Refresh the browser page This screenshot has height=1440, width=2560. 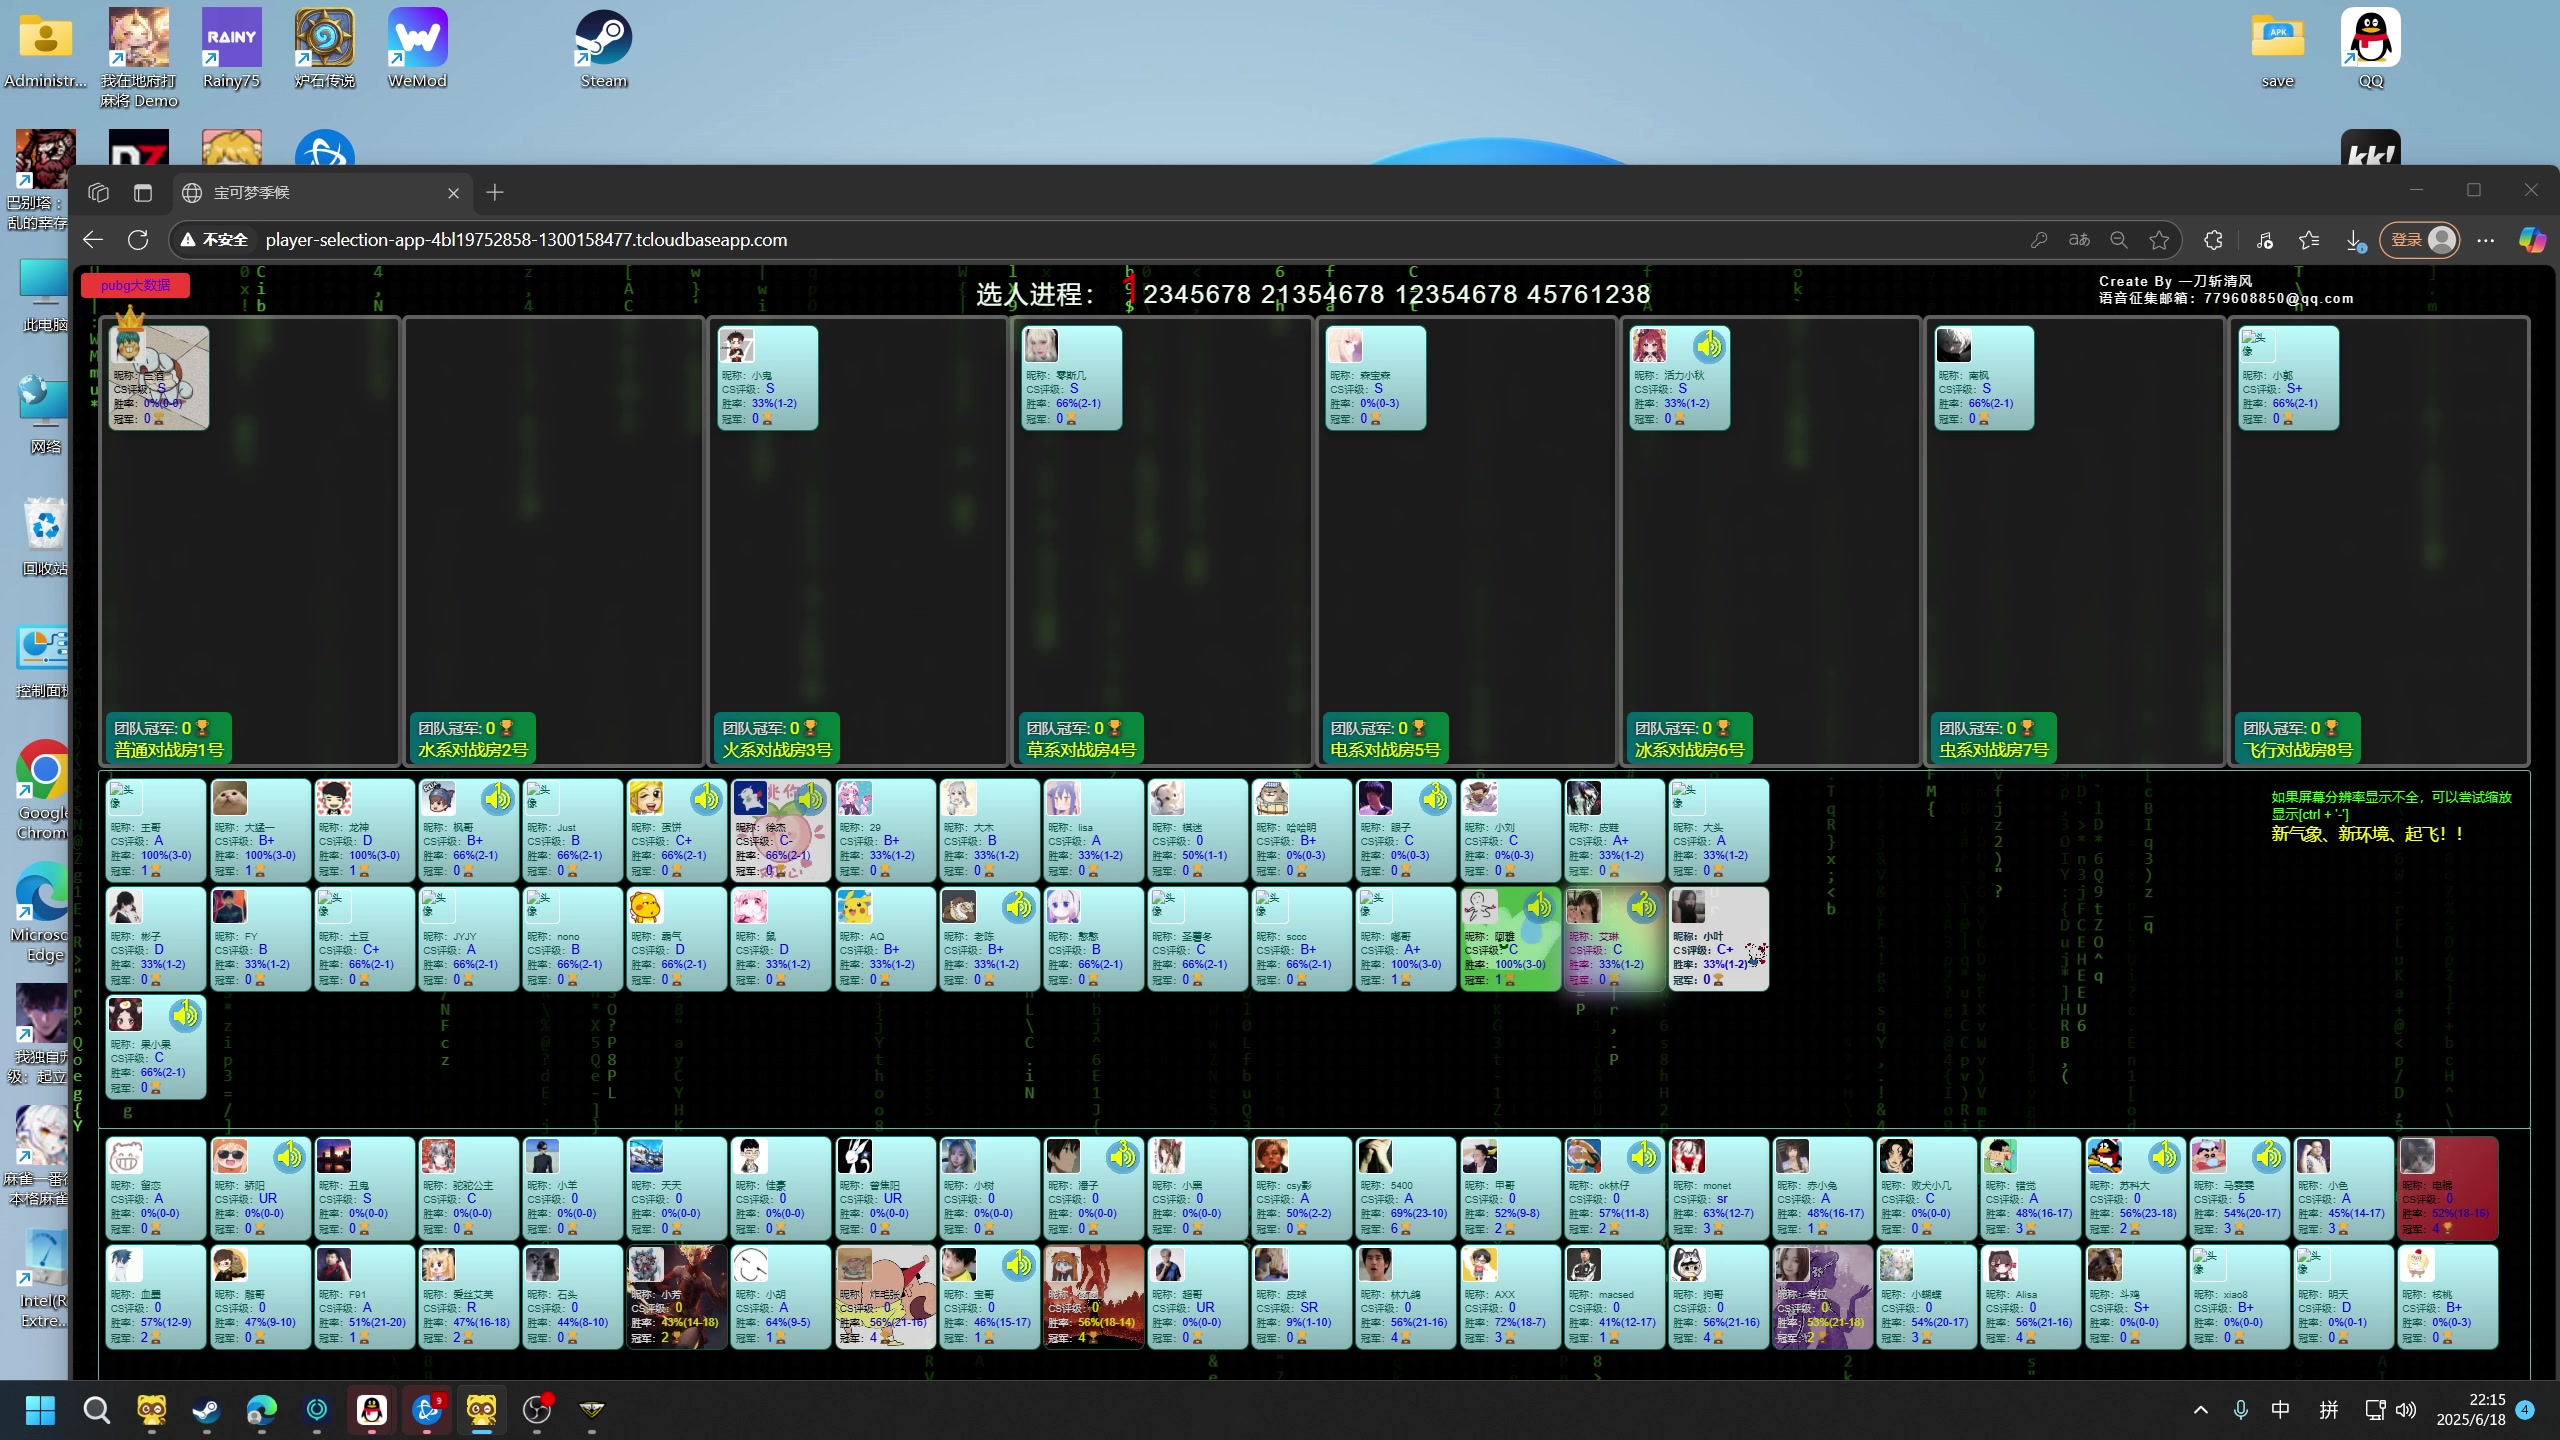pos(138,240)
